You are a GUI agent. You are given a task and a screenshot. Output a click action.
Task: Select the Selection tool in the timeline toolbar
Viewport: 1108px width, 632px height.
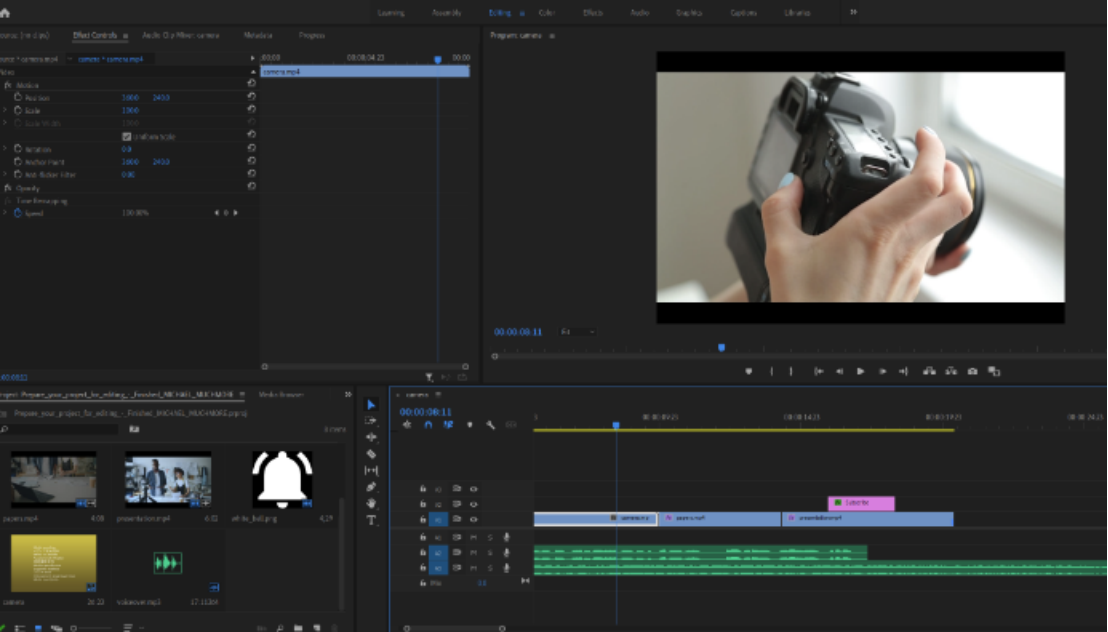[x=371, y=404]
